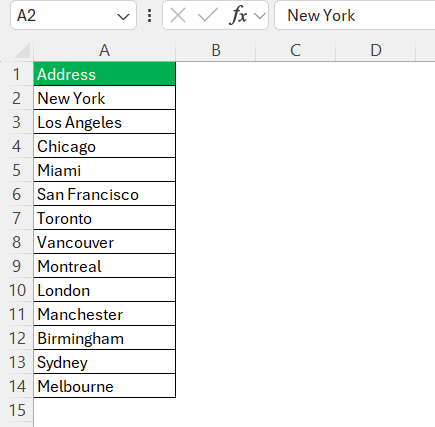Click the Name Box showing A2
The image size is (435, 427).
point(73,15)
